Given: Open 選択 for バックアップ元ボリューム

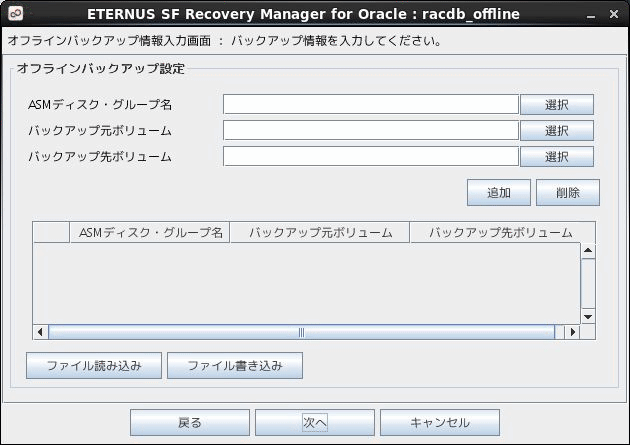Looking at the screenshot, I should coord(557,130).
